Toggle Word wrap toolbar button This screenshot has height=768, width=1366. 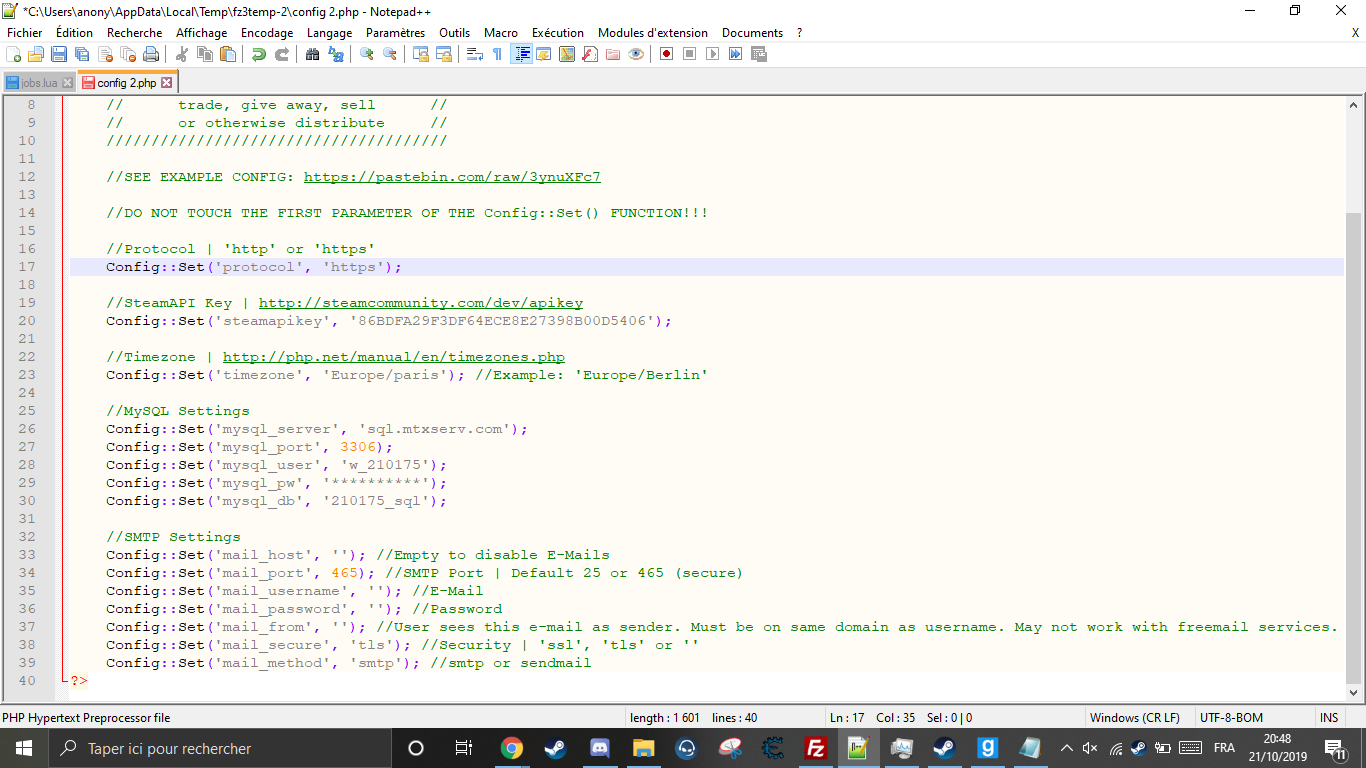[x=474, y=54]
